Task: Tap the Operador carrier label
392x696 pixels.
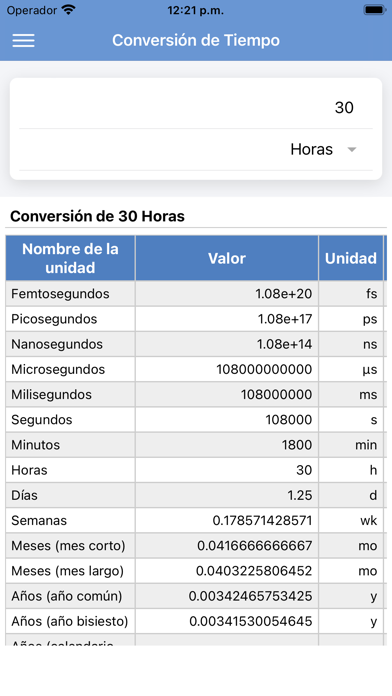Action: click(x=32, y=10)
